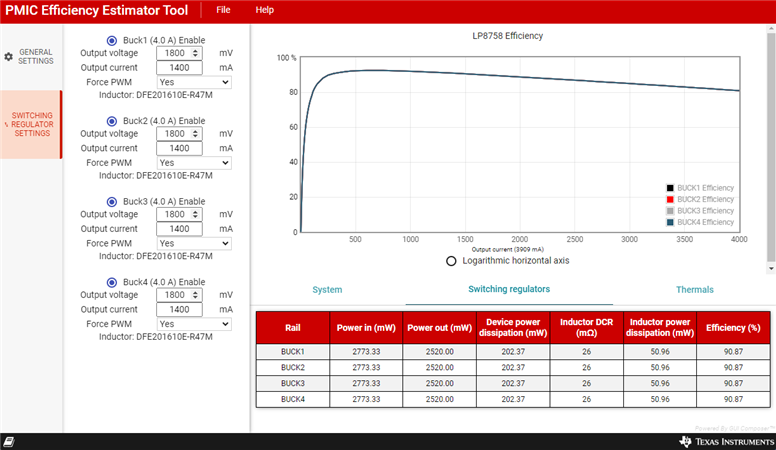The image size is (776, 450).
Task: Open the Help menu
Action: [265, 10]
